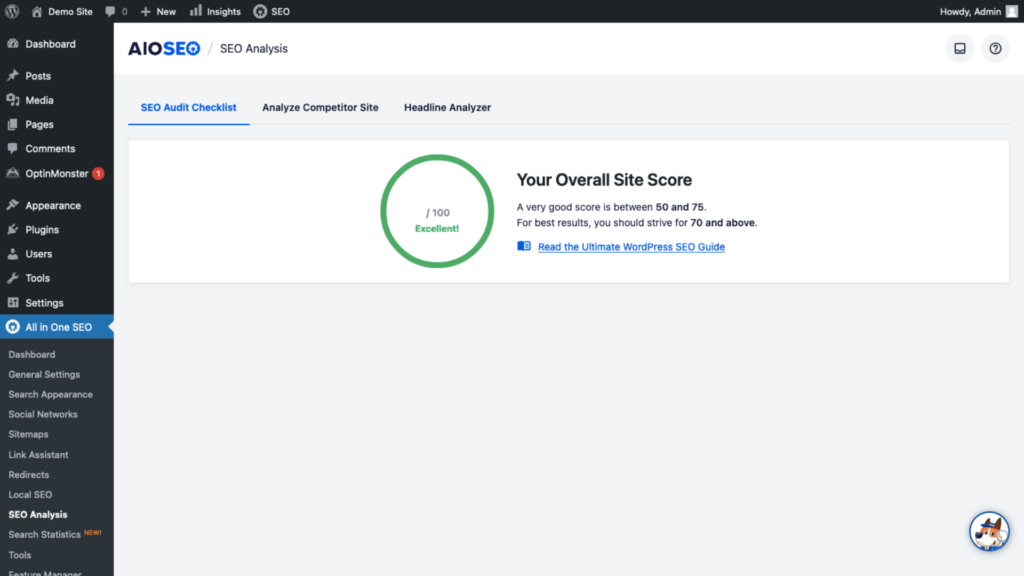This screenshot has height=576, width=1024.
Task: Click the admin avatar next to Howdy
Action: pyautogui.click(x=1012, y=11)
